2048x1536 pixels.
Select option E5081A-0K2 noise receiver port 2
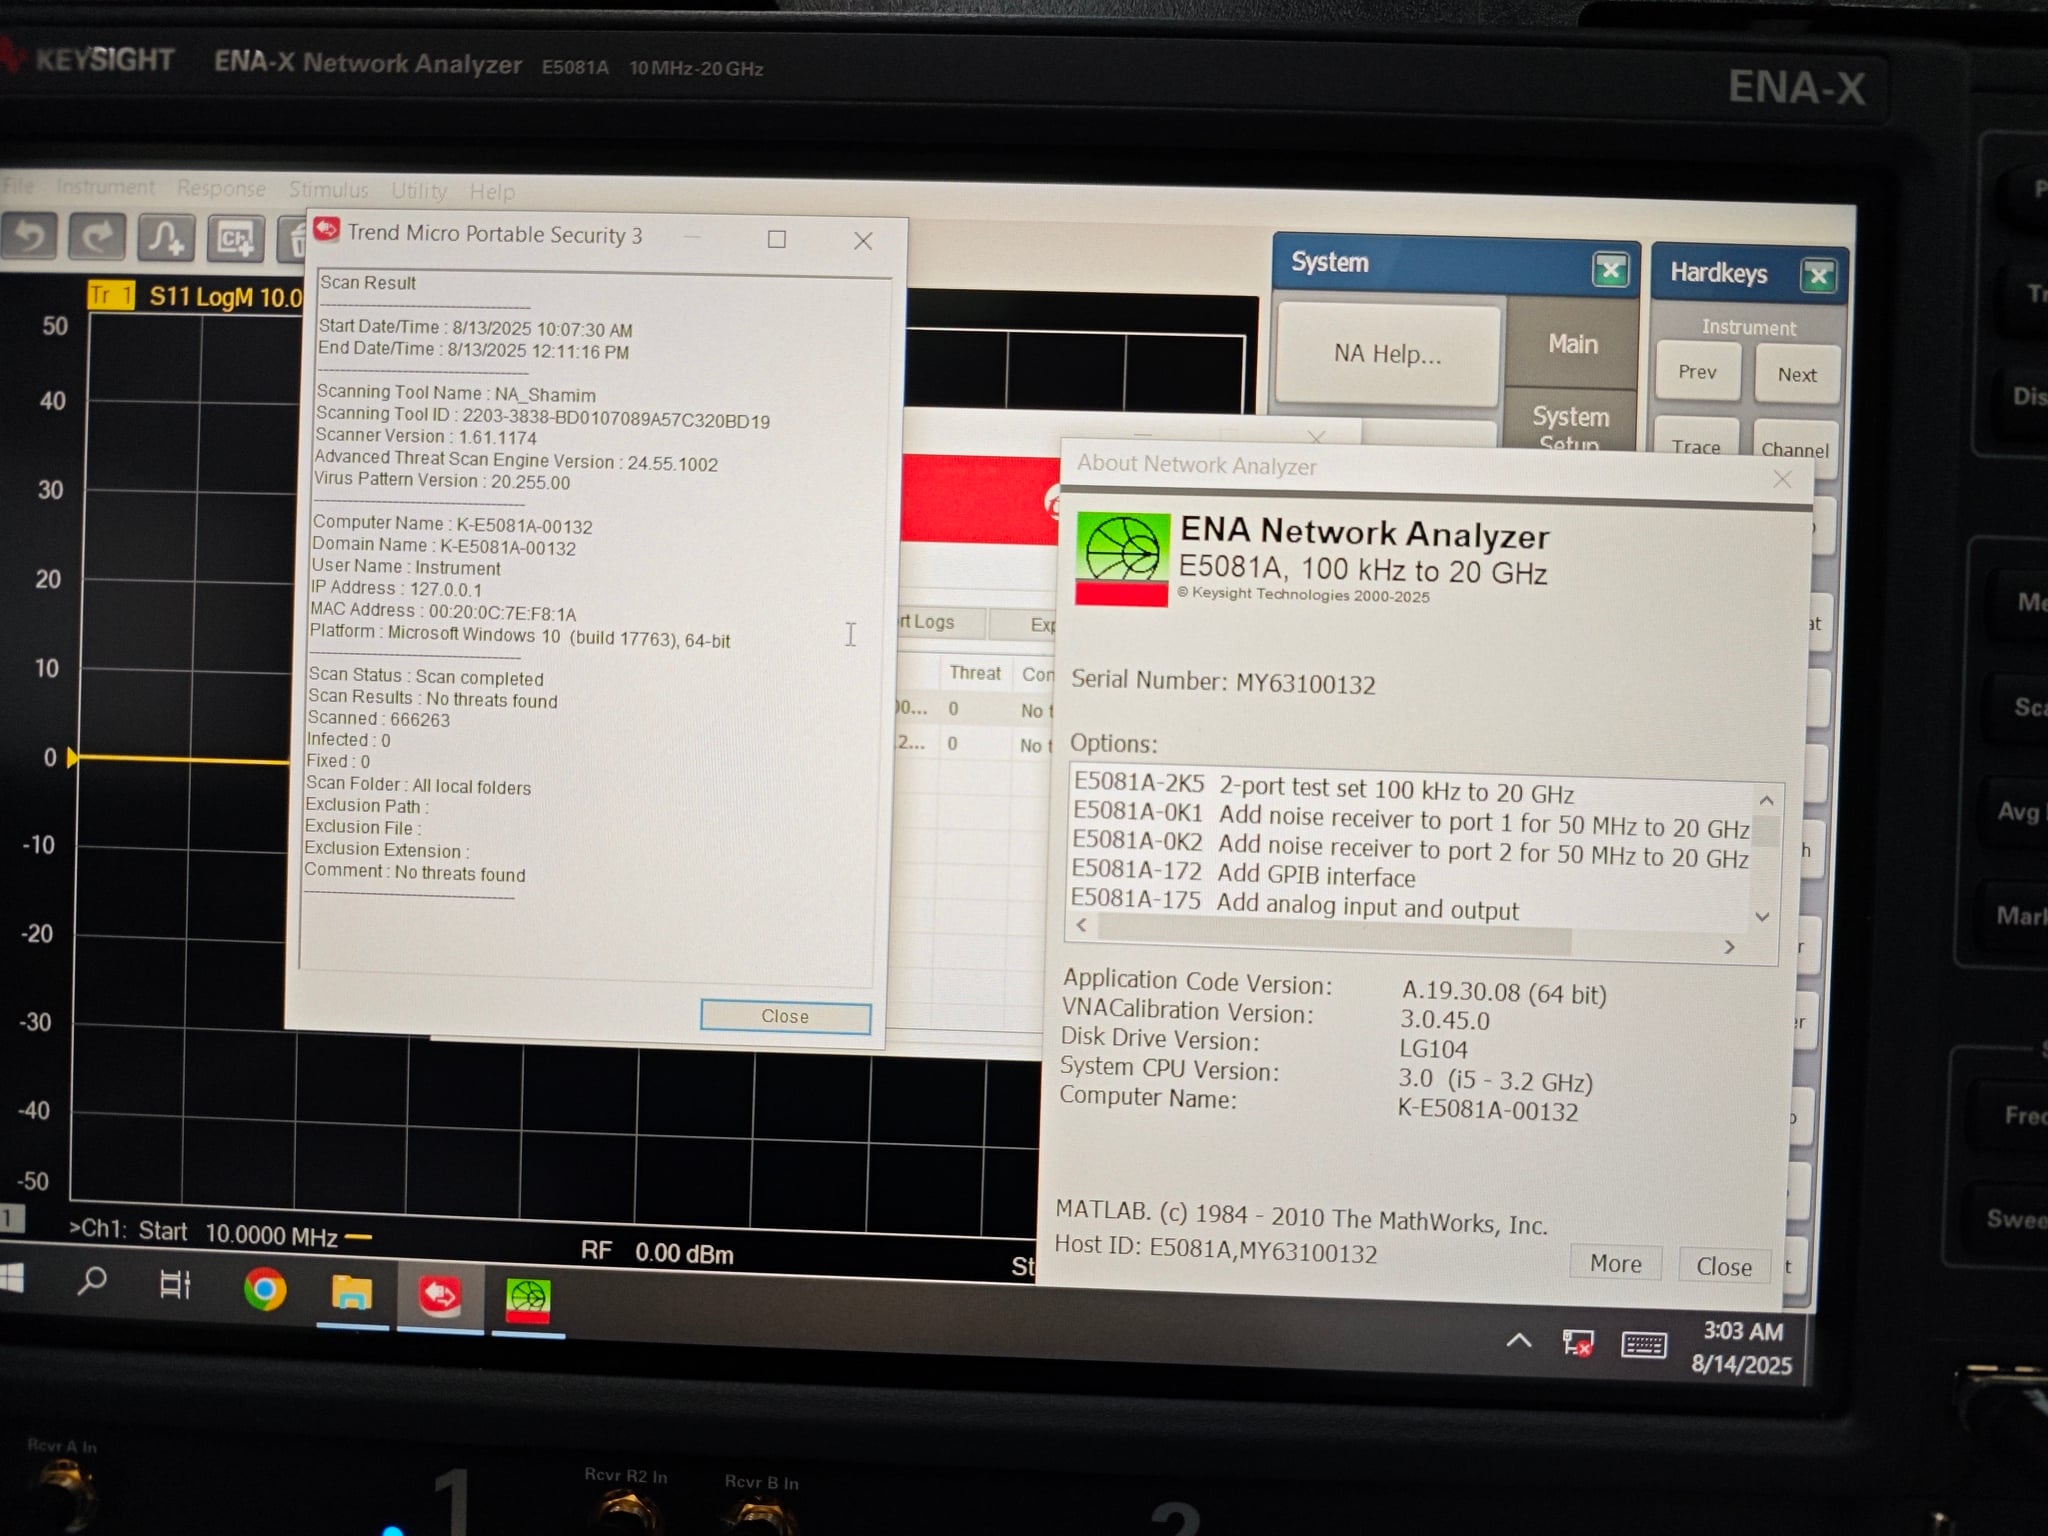coord(1410,849)
